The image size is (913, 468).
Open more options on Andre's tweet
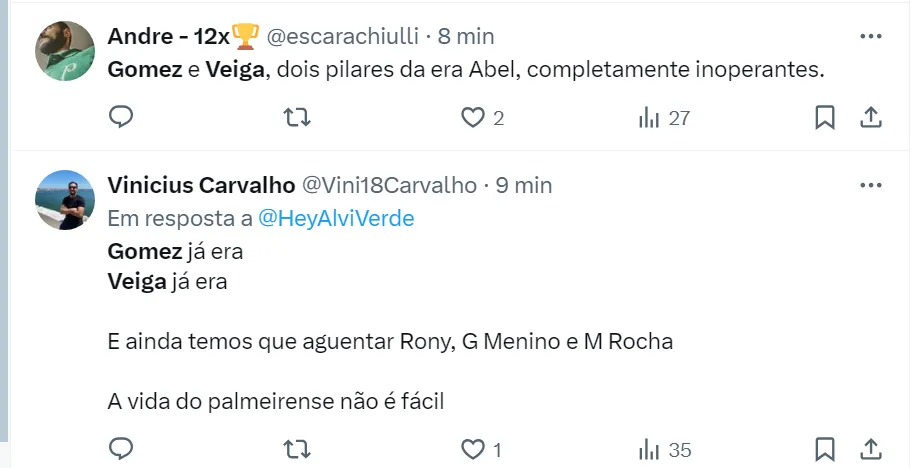871,36
